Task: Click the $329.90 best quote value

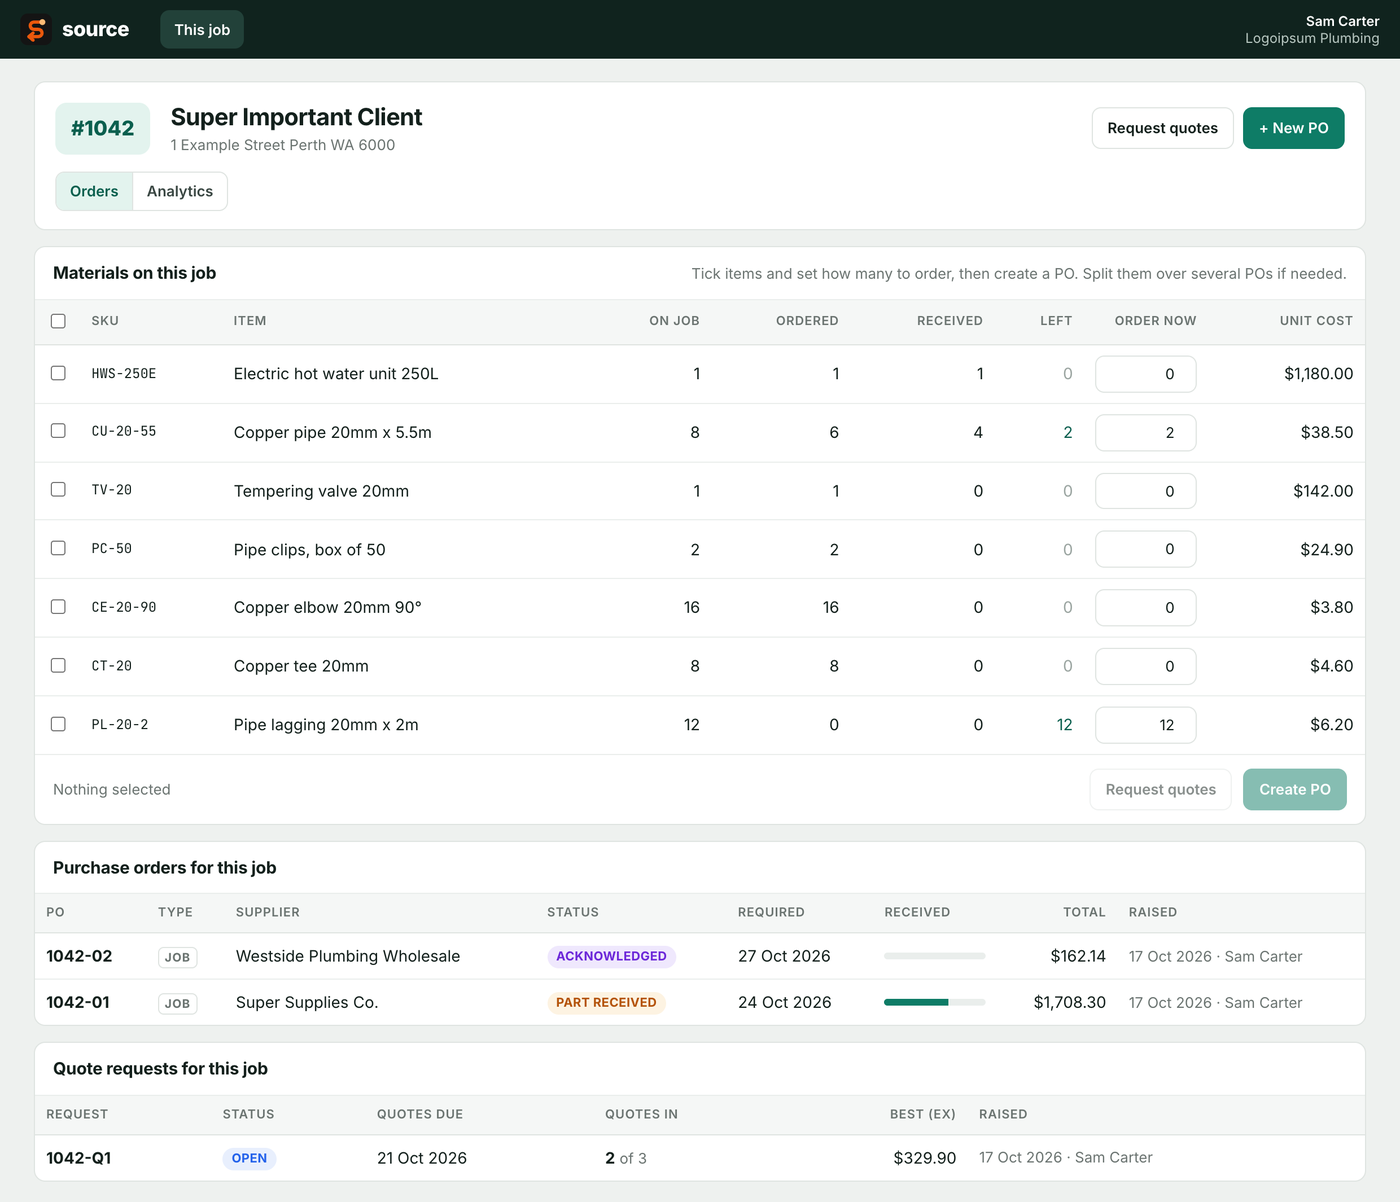Action: pos(925,1158)
